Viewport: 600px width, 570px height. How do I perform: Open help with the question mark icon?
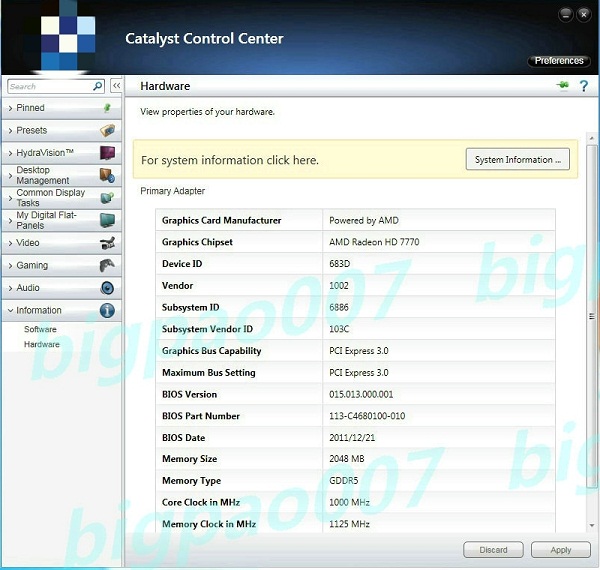(584, 86)
